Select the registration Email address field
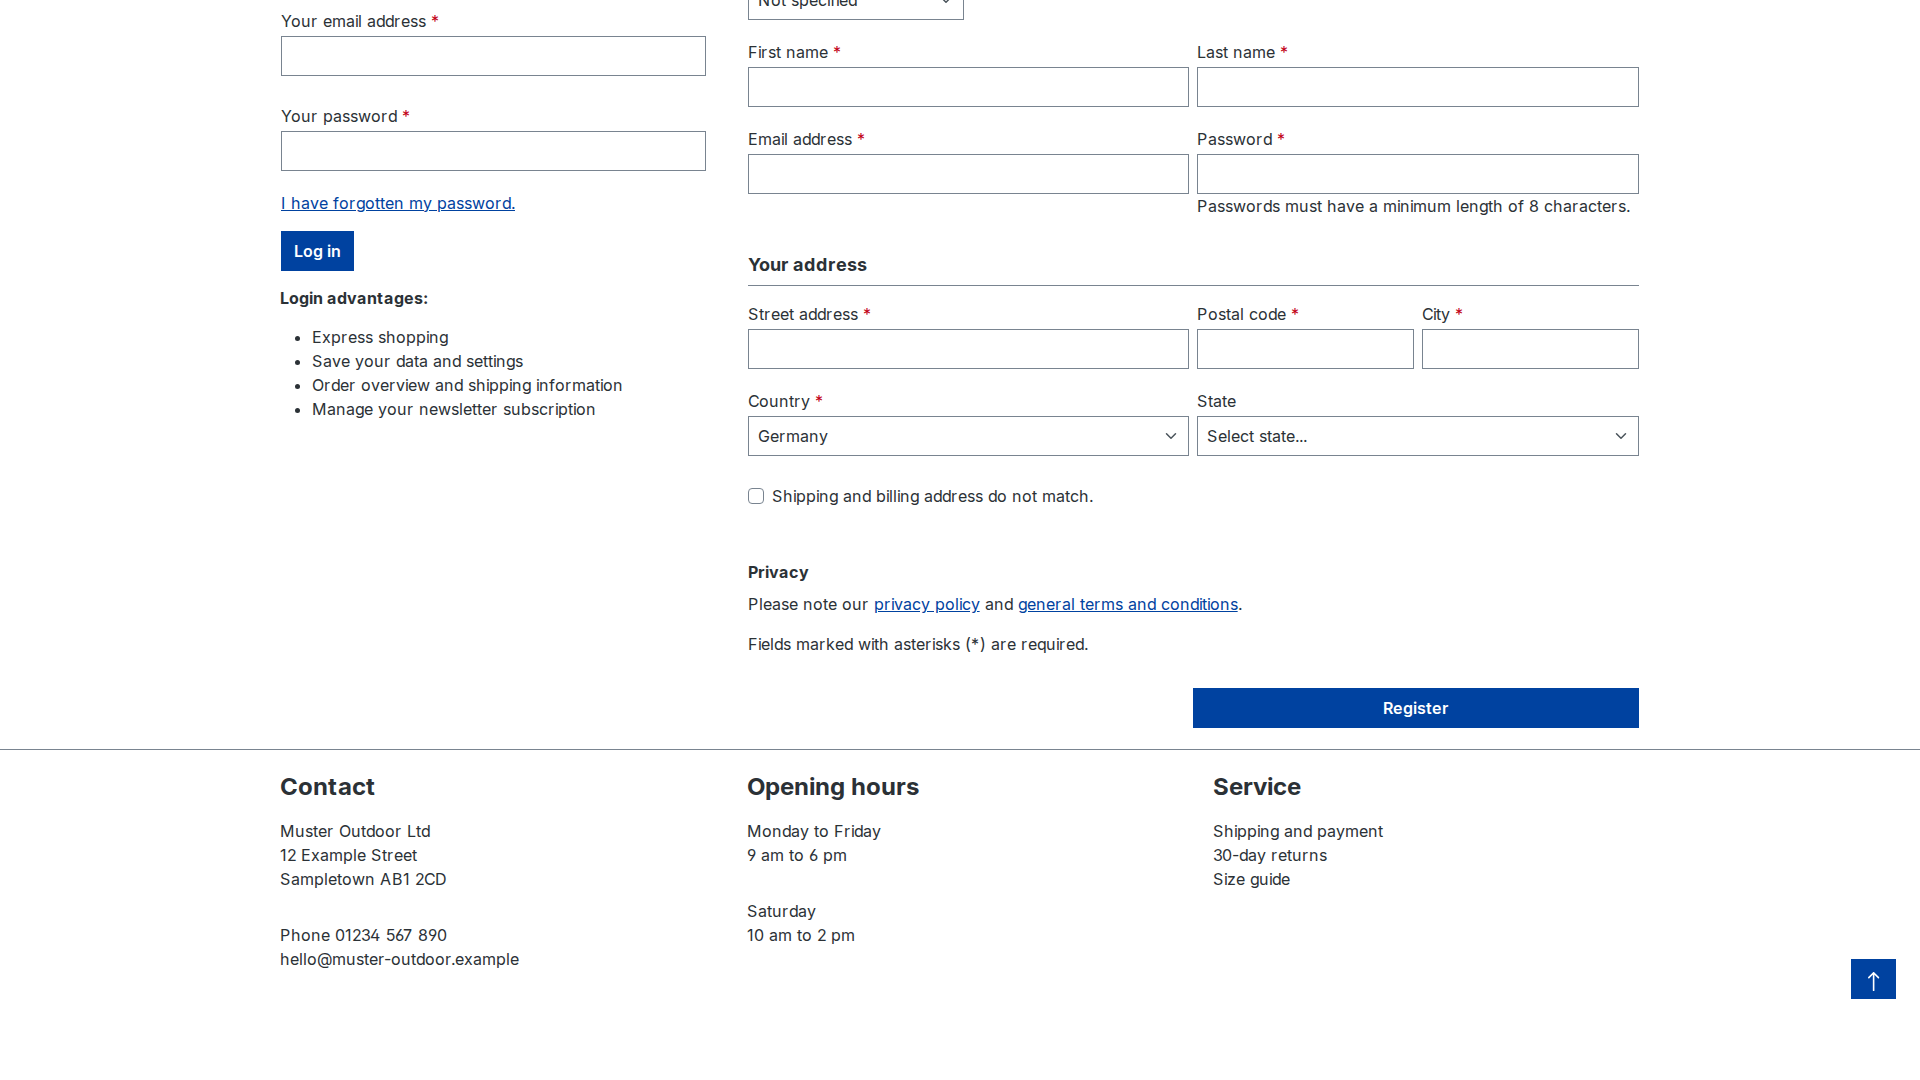This screenshot has height=1080, width=1920. (x=968, y=174)
